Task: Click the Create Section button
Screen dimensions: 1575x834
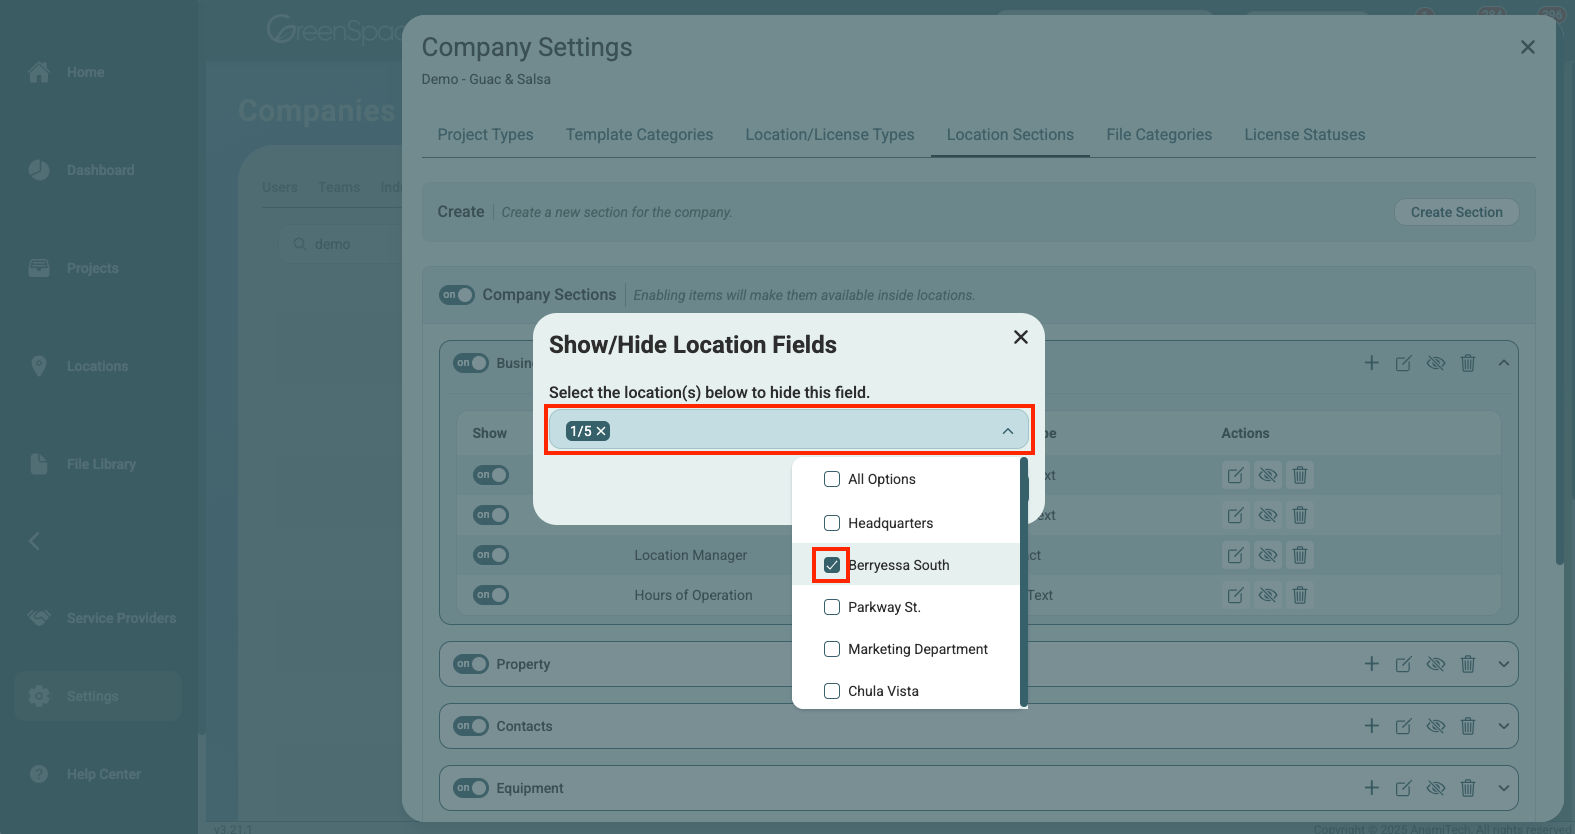Action: tap(1456, 212)
